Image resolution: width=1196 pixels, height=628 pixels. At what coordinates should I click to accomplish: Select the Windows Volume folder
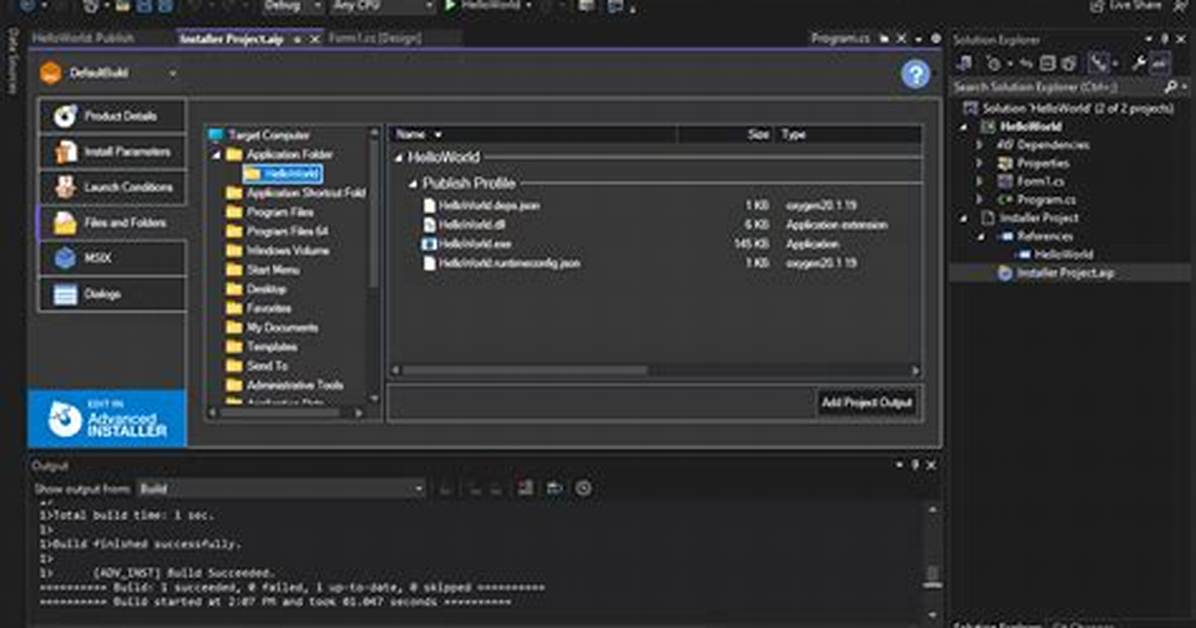point(288,250)
